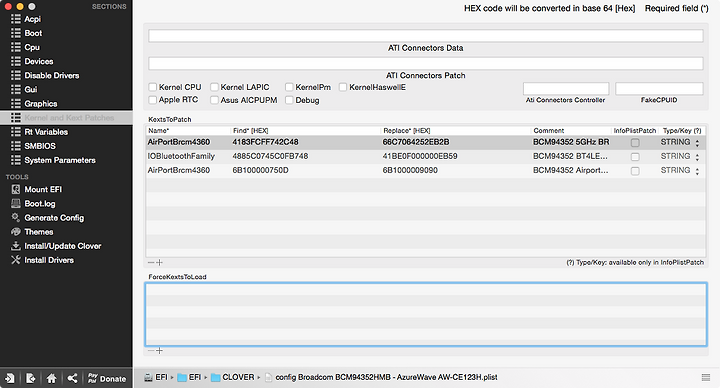The image size is (720, 388).
Task: Open the Acpi section
Action: 32,19
